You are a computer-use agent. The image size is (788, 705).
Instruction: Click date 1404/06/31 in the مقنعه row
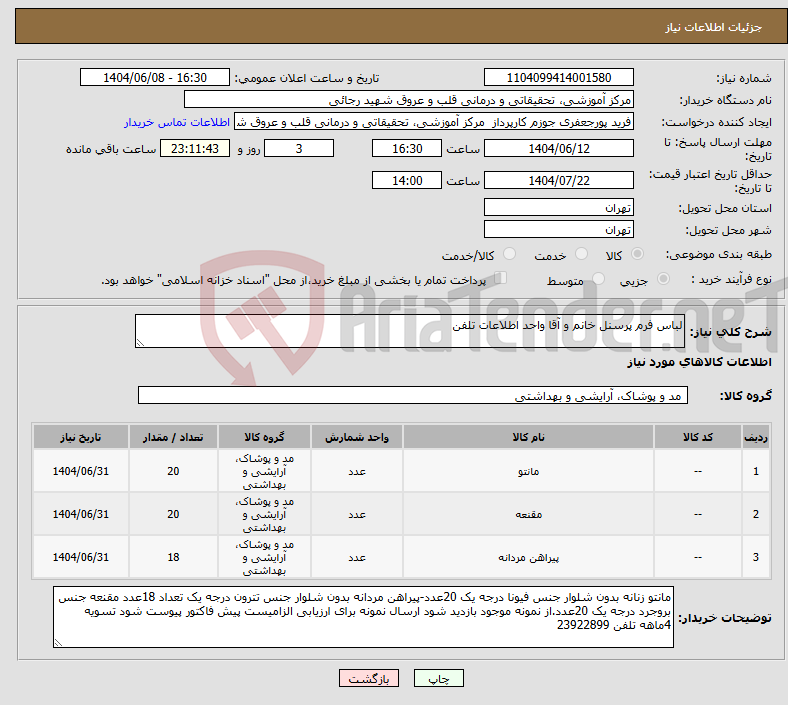[x=80, y=514]
